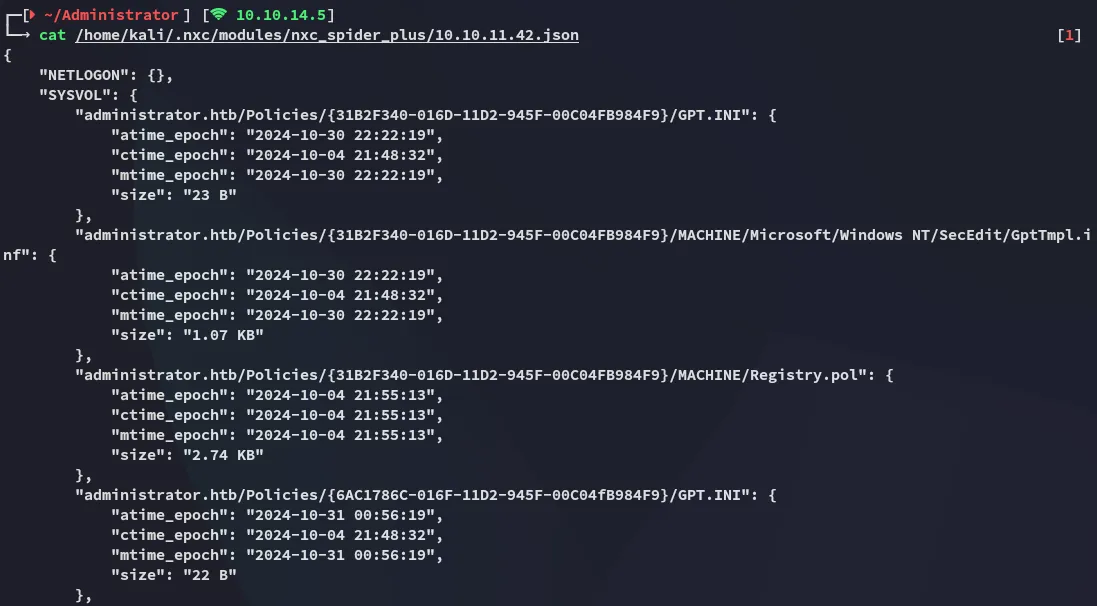
Task: Click the cat command word
Action: [53, 36]
